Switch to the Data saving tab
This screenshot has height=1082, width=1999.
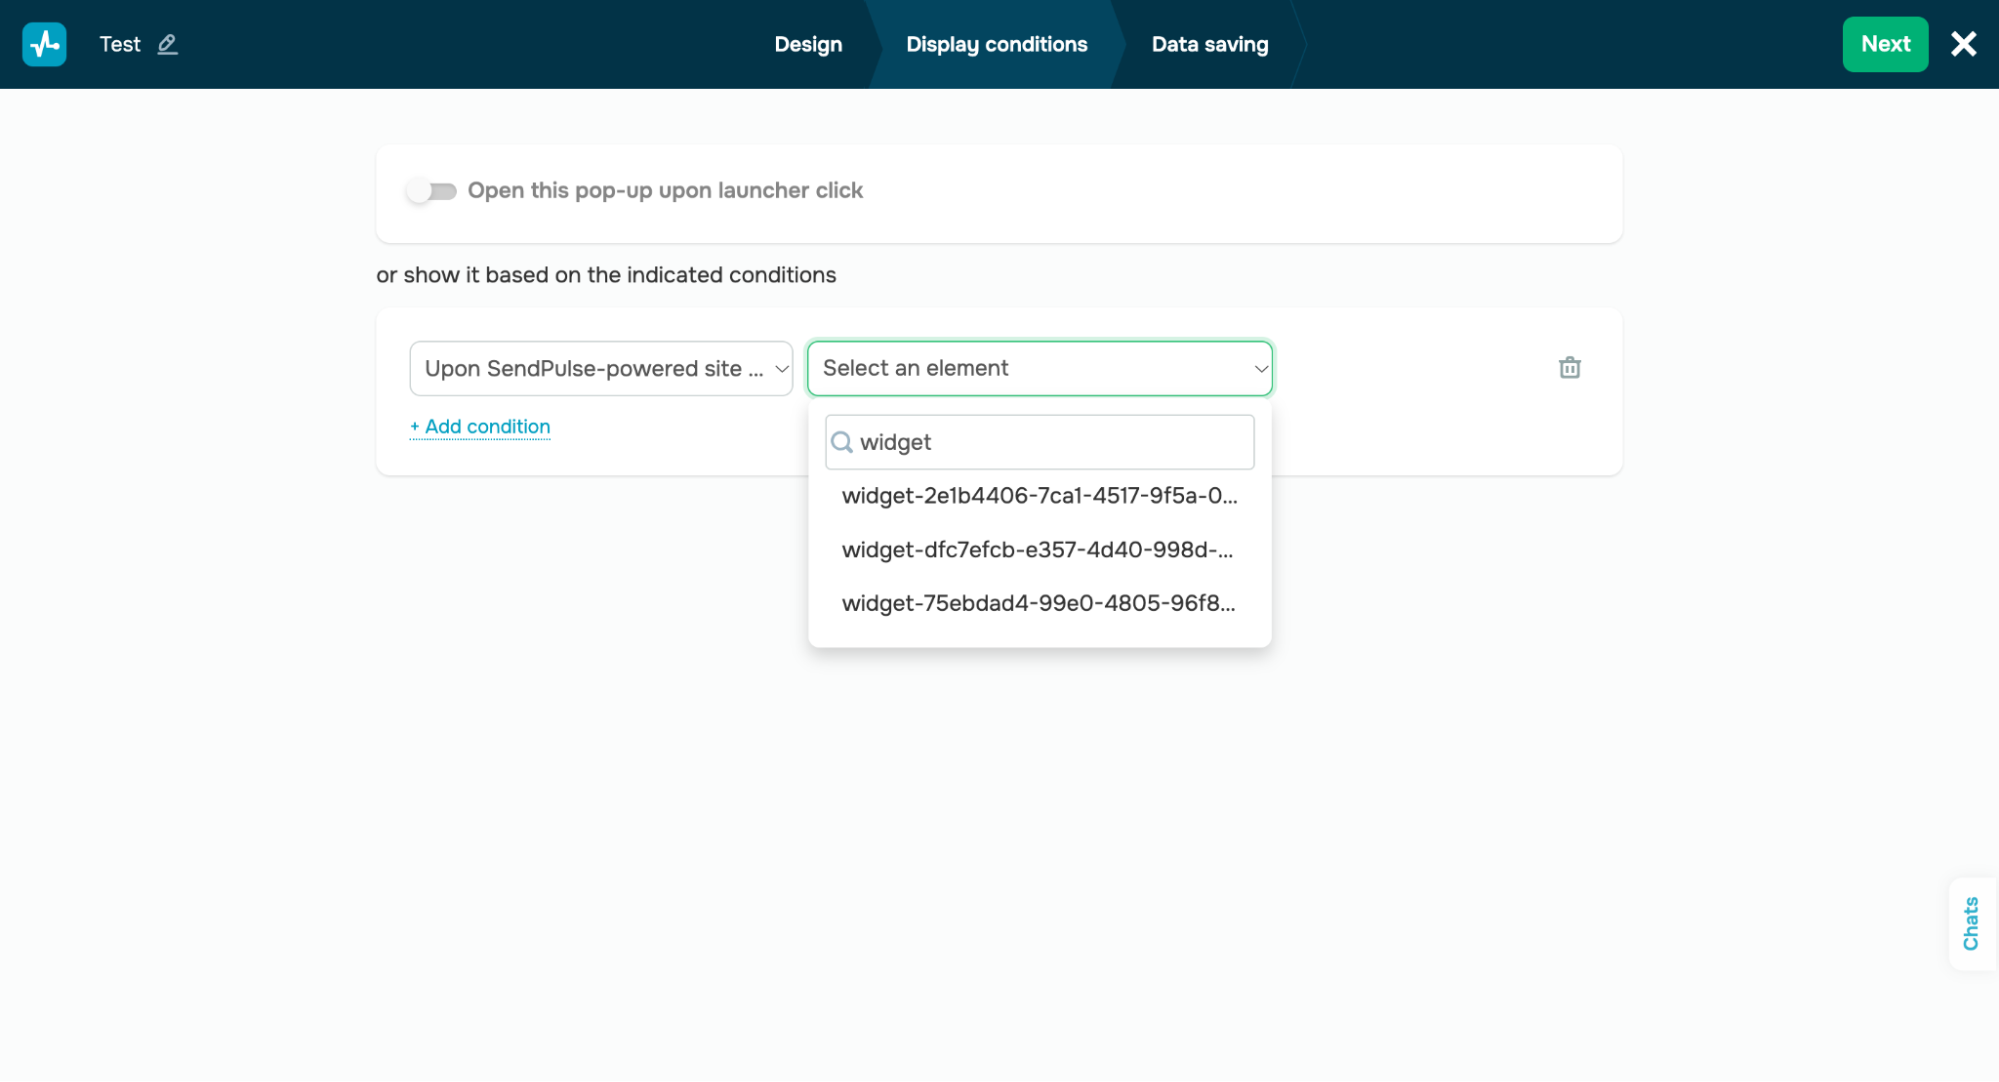1209,44
